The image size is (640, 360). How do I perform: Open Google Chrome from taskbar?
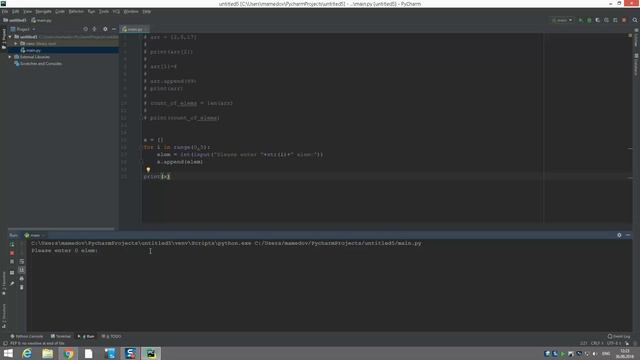click(x=68, y=353)
